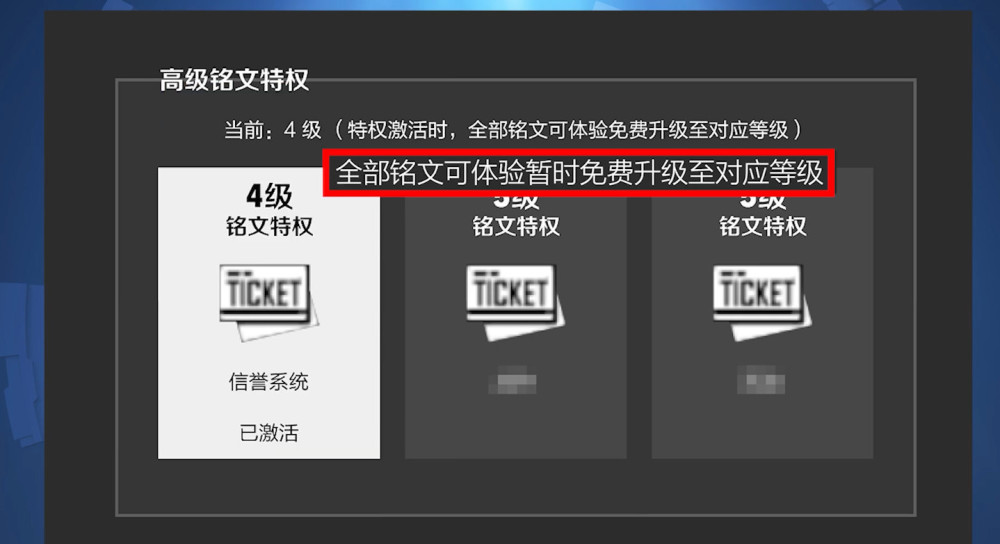Click the 特权激活时 parenthetical note text
This screenshot has width=1000, height=544.
tap(568, 130)
